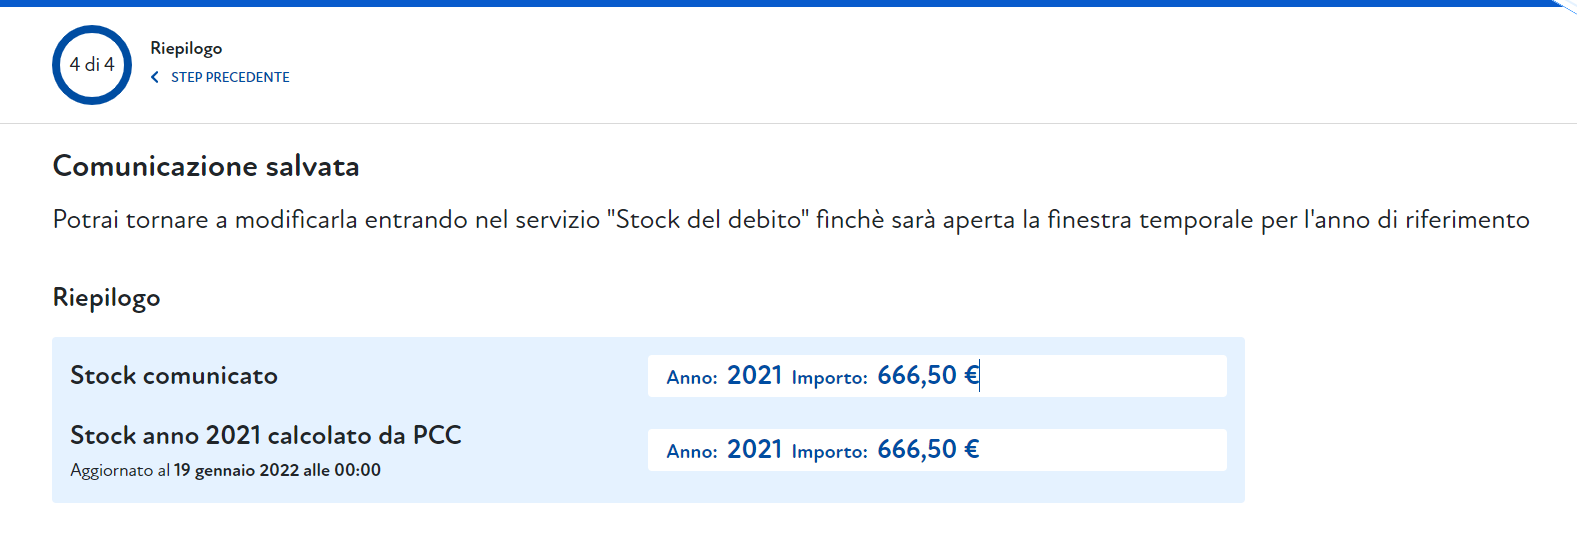The height and width of the screenshot is (542, 1577).
Task: Click the Riepilogo section heading above the panel
Action: click(x=106, y=298)
